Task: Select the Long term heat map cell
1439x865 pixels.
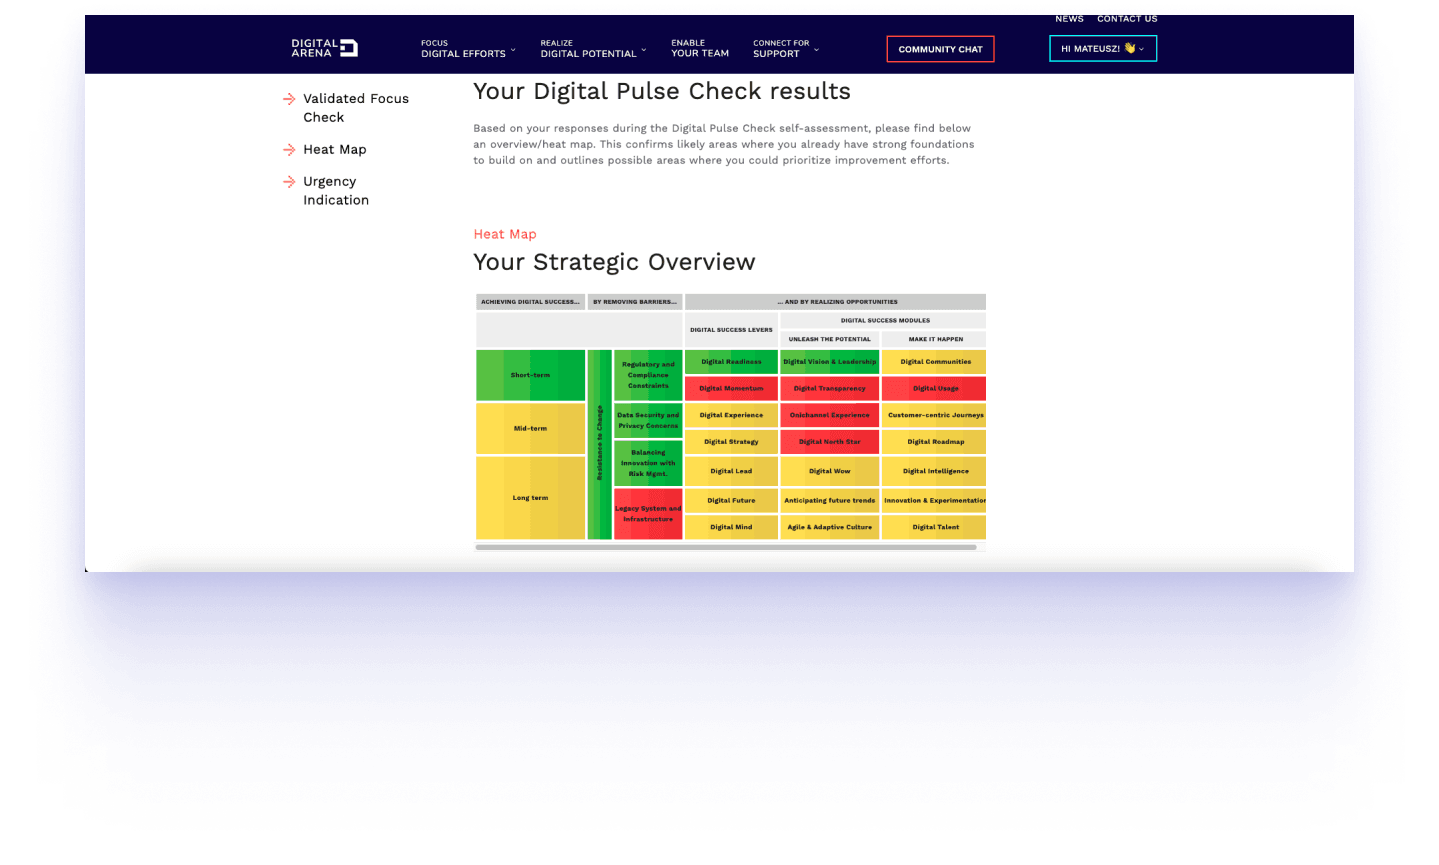Action: [530, 498]
